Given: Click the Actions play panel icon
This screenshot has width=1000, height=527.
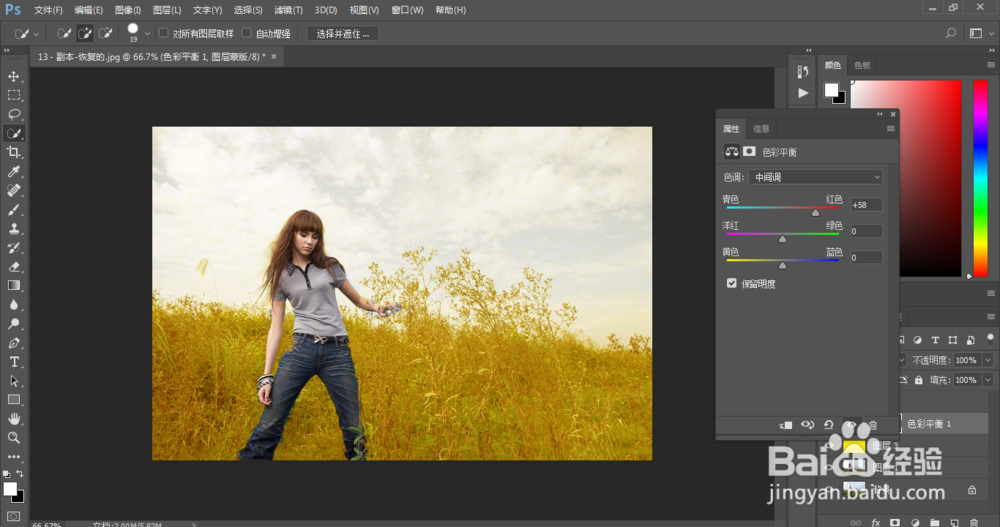Looking at the screenshot, I should [803, 93].
